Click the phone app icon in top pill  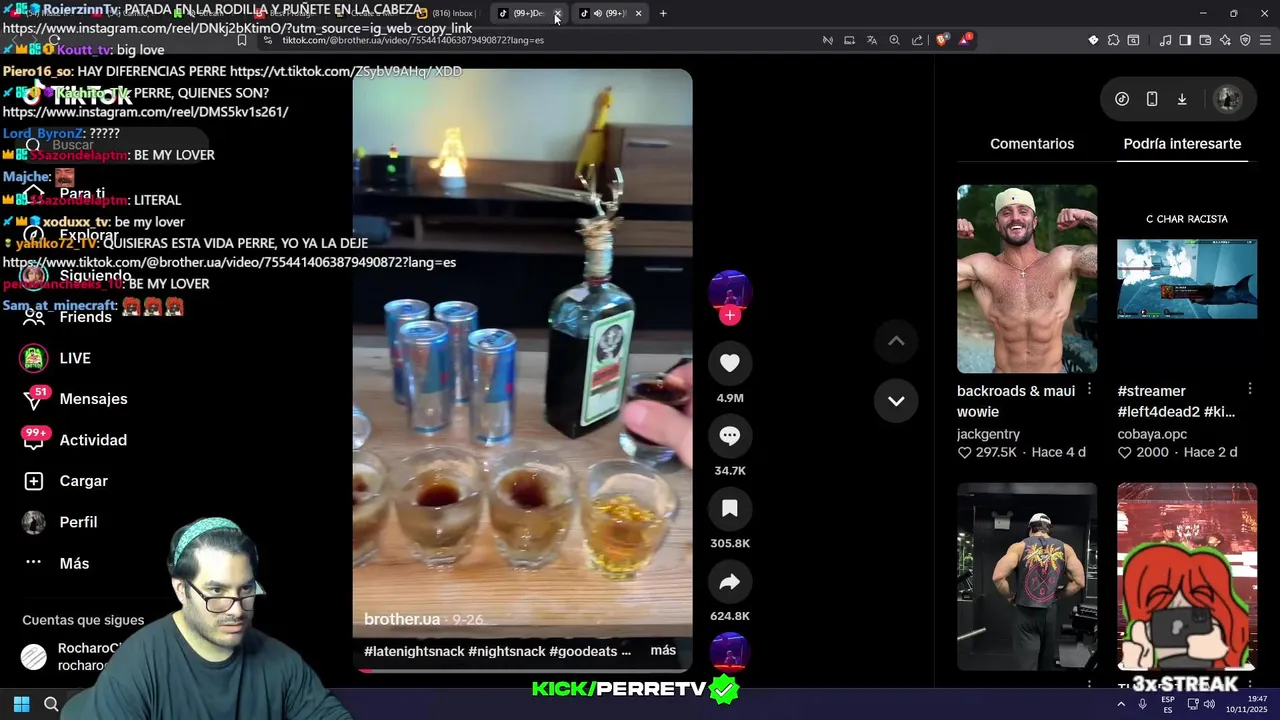(x=1152, y=99)
